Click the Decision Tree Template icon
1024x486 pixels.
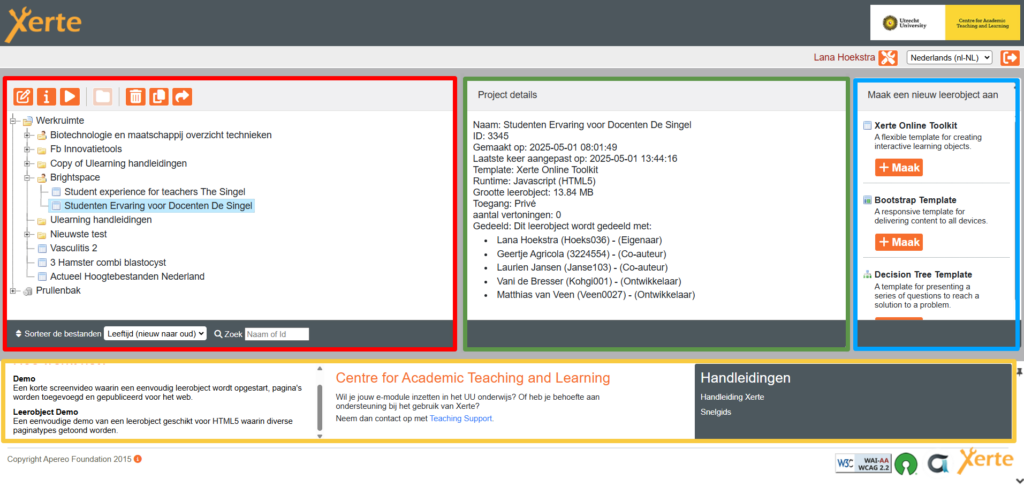[x=867, y=274]
